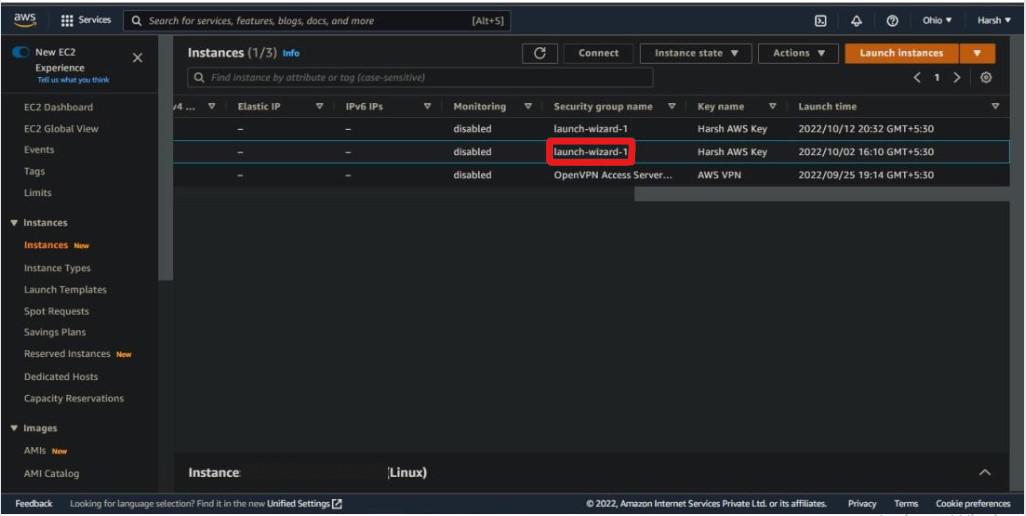Sort by Monitoring column arrow
The image size is (1026, 516).
(x=528, y=106)
